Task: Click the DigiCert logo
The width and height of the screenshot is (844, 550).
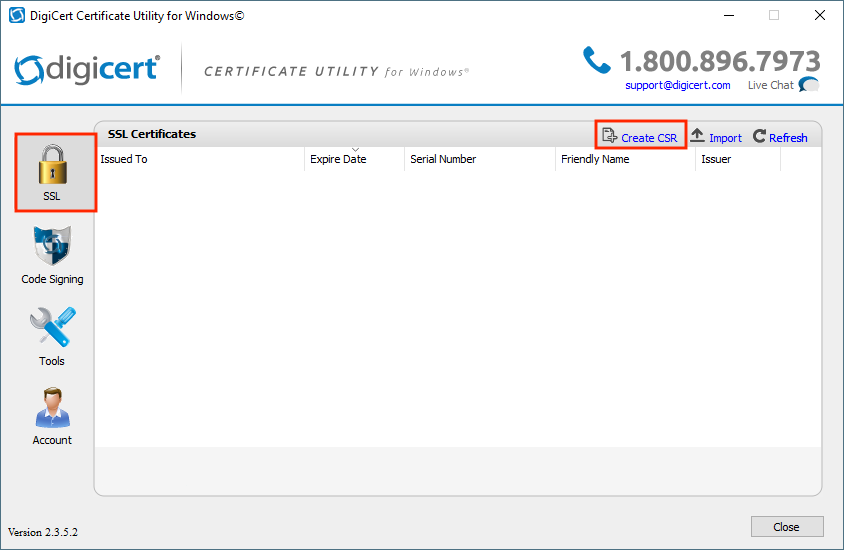Action: [88, 69]
